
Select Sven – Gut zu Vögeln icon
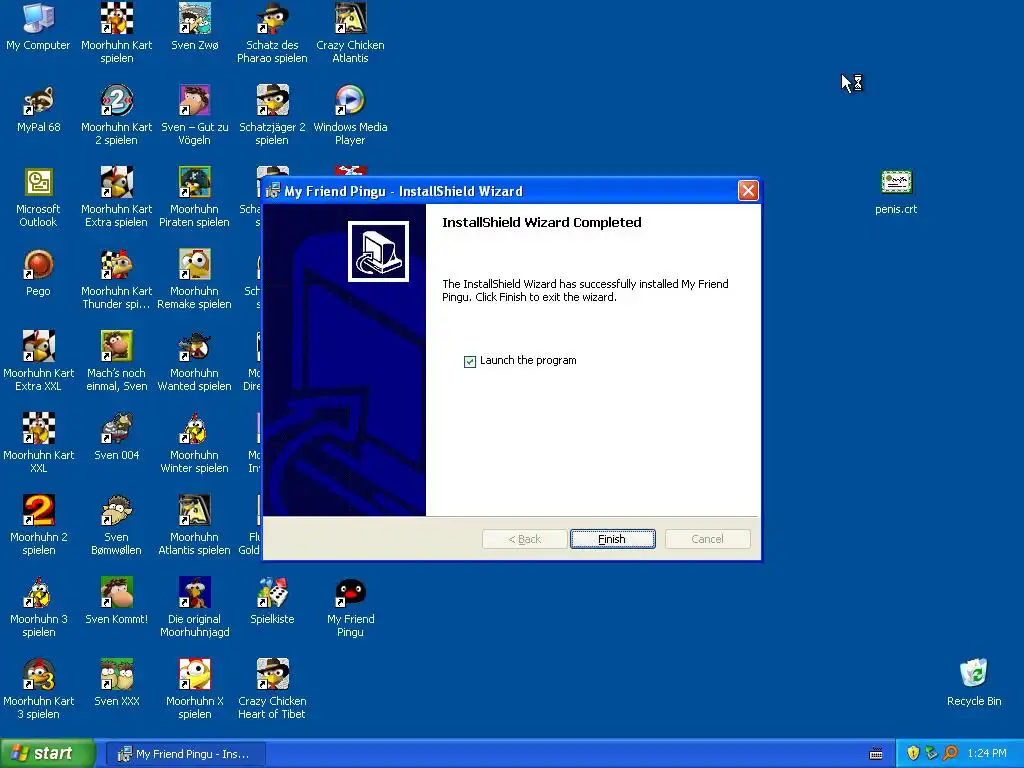click(195, 115)
